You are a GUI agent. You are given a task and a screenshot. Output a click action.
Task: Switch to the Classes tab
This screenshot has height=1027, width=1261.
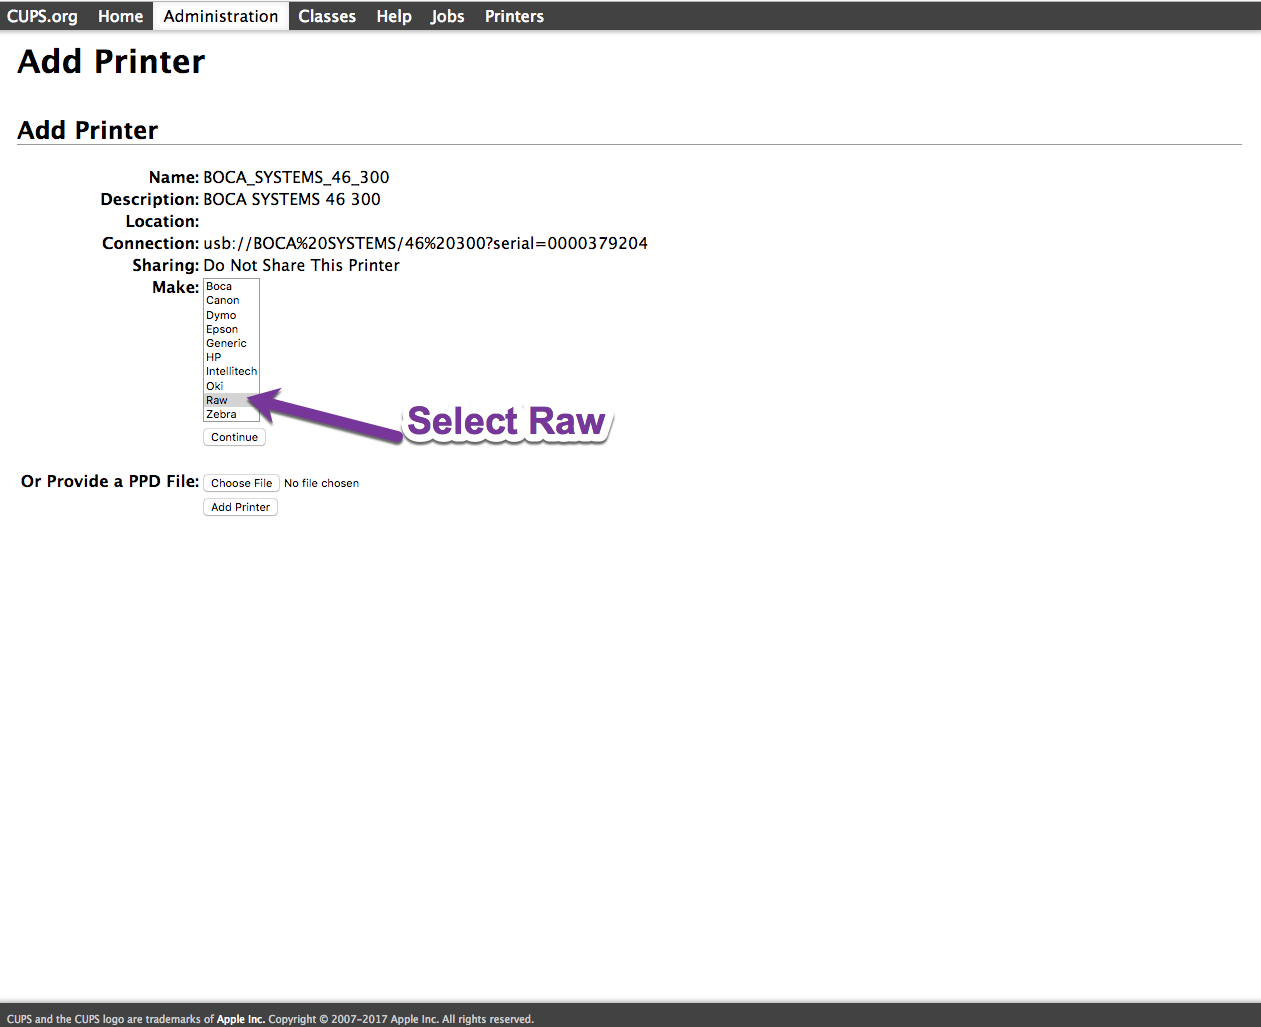pos(327,16)
